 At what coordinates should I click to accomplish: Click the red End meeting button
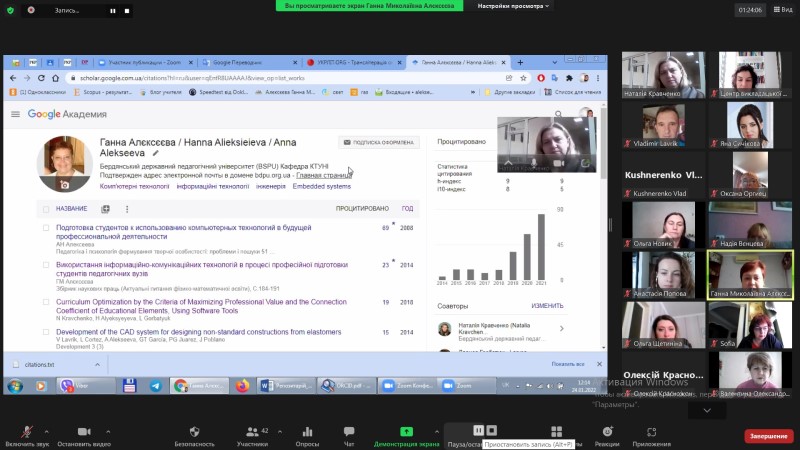(x=768, y=436)
